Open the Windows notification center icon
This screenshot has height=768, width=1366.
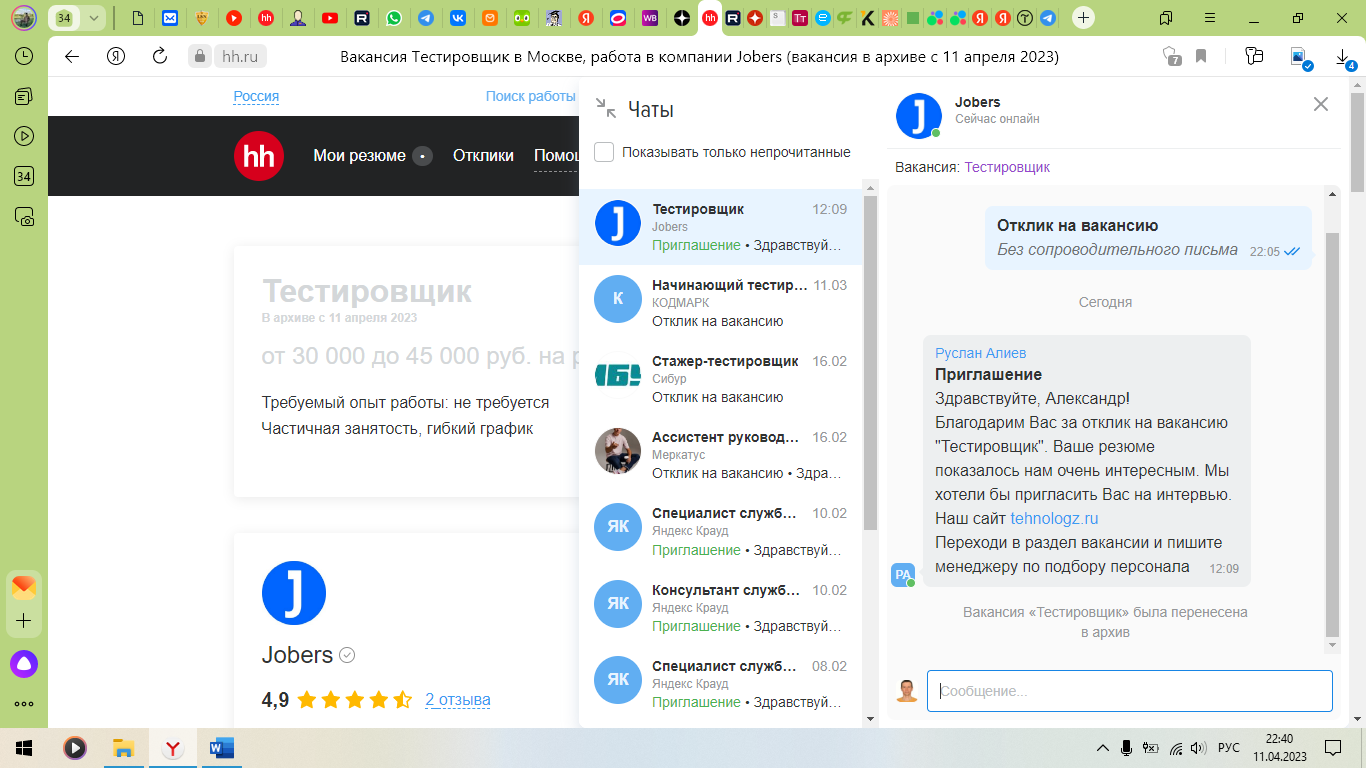[1333, 747]
